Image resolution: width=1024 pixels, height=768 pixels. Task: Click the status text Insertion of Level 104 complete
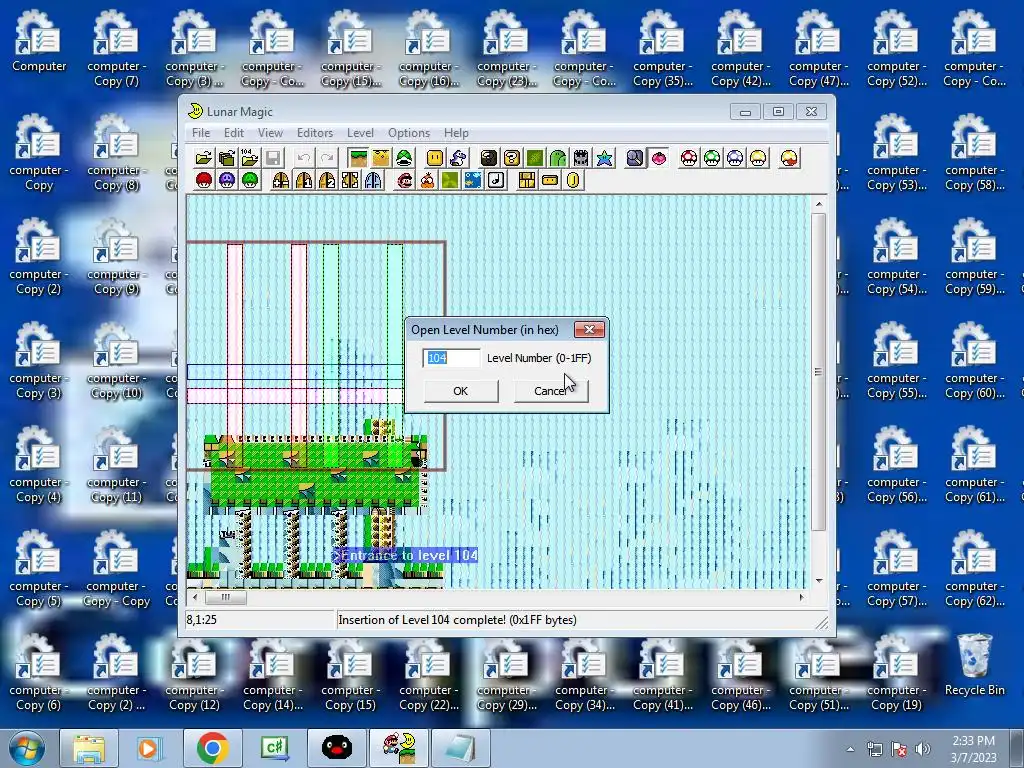pyautogui.click(x=457, y=620)
